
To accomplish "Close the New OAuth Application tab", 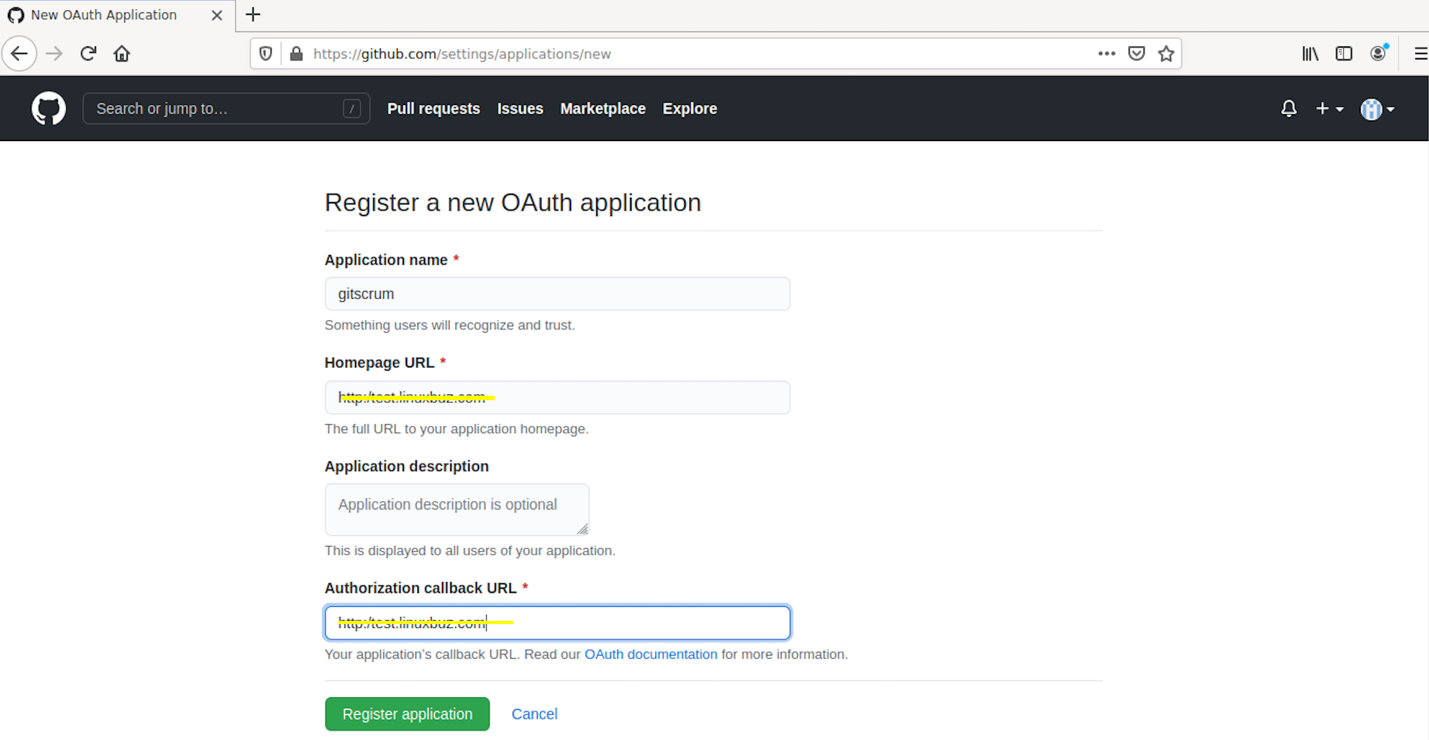I will [217, 15].
